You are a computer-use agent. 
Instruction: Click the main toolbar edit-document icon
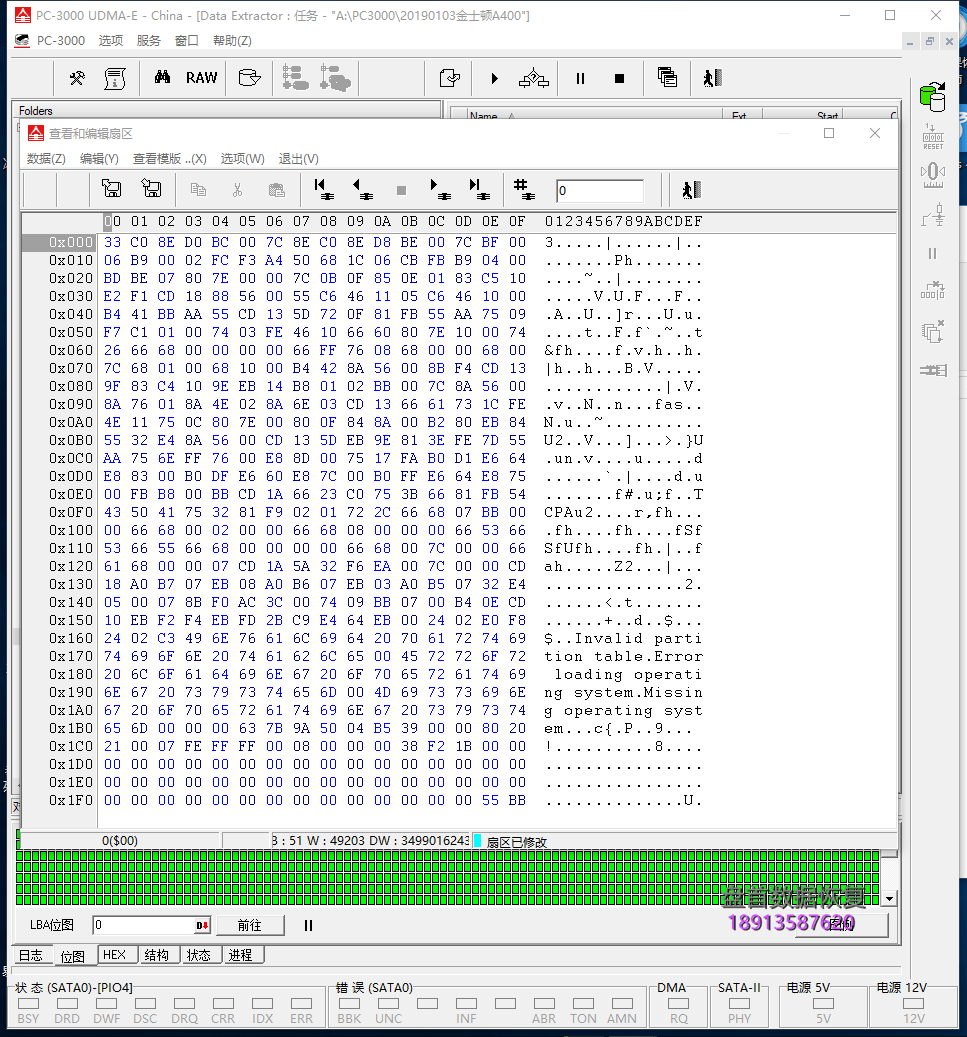[x=450, y=78]
